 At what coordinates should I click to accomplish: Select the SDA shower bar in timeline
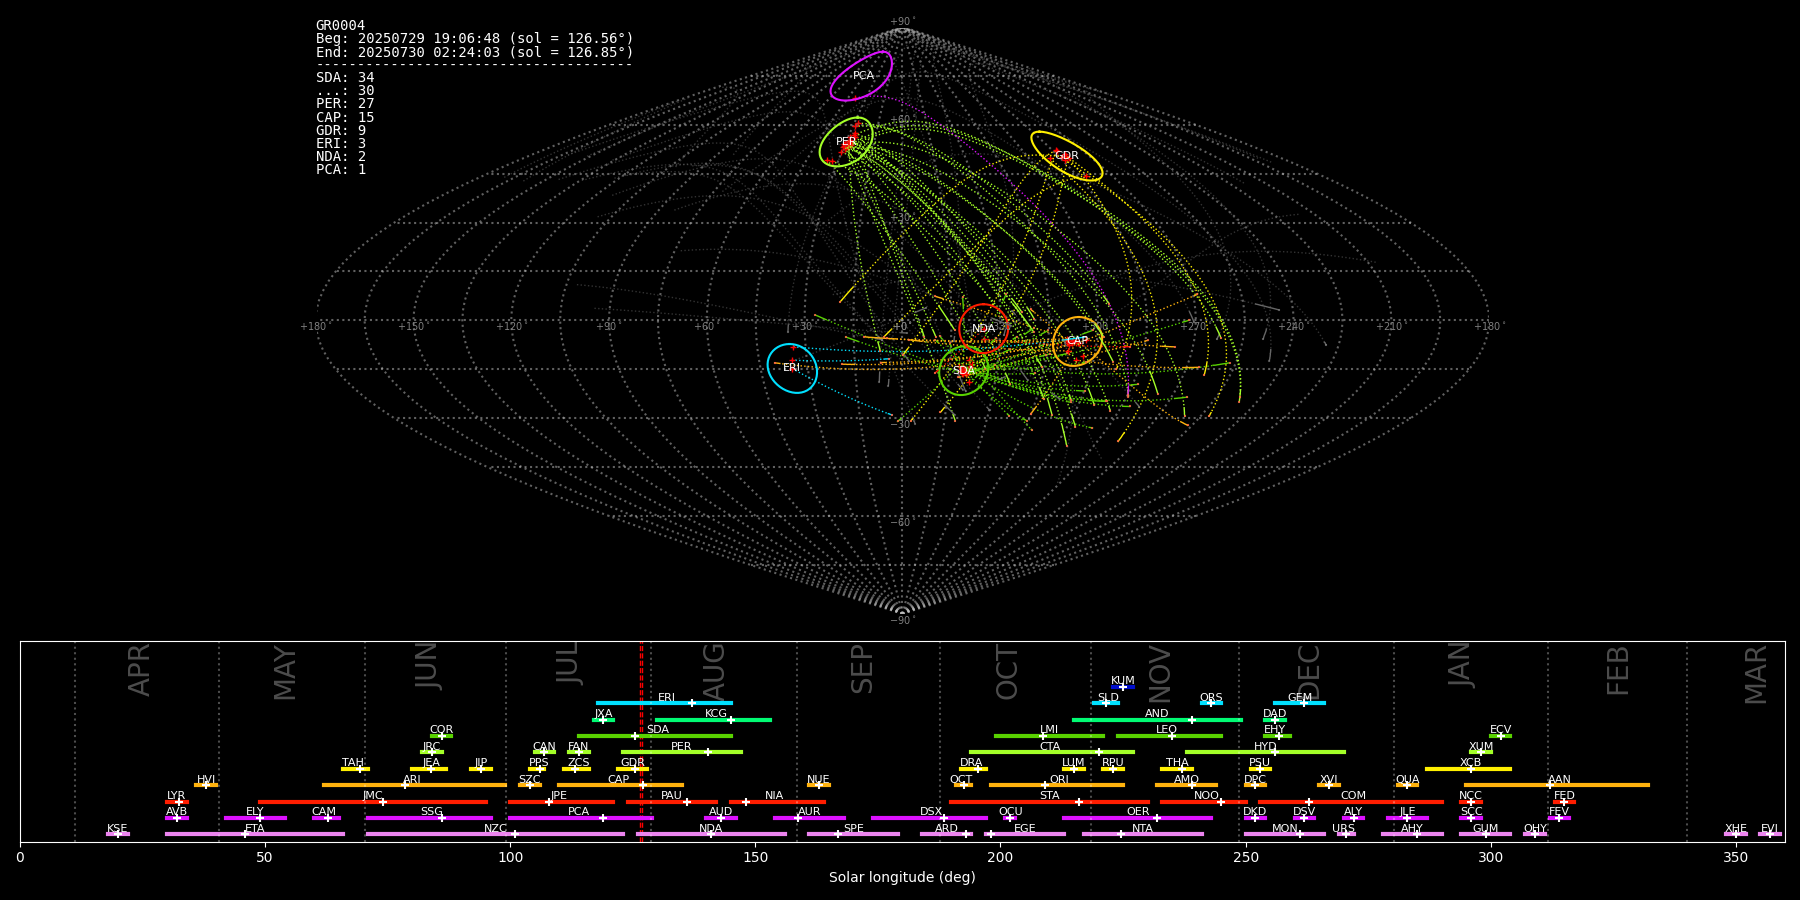tap(654, 736)
